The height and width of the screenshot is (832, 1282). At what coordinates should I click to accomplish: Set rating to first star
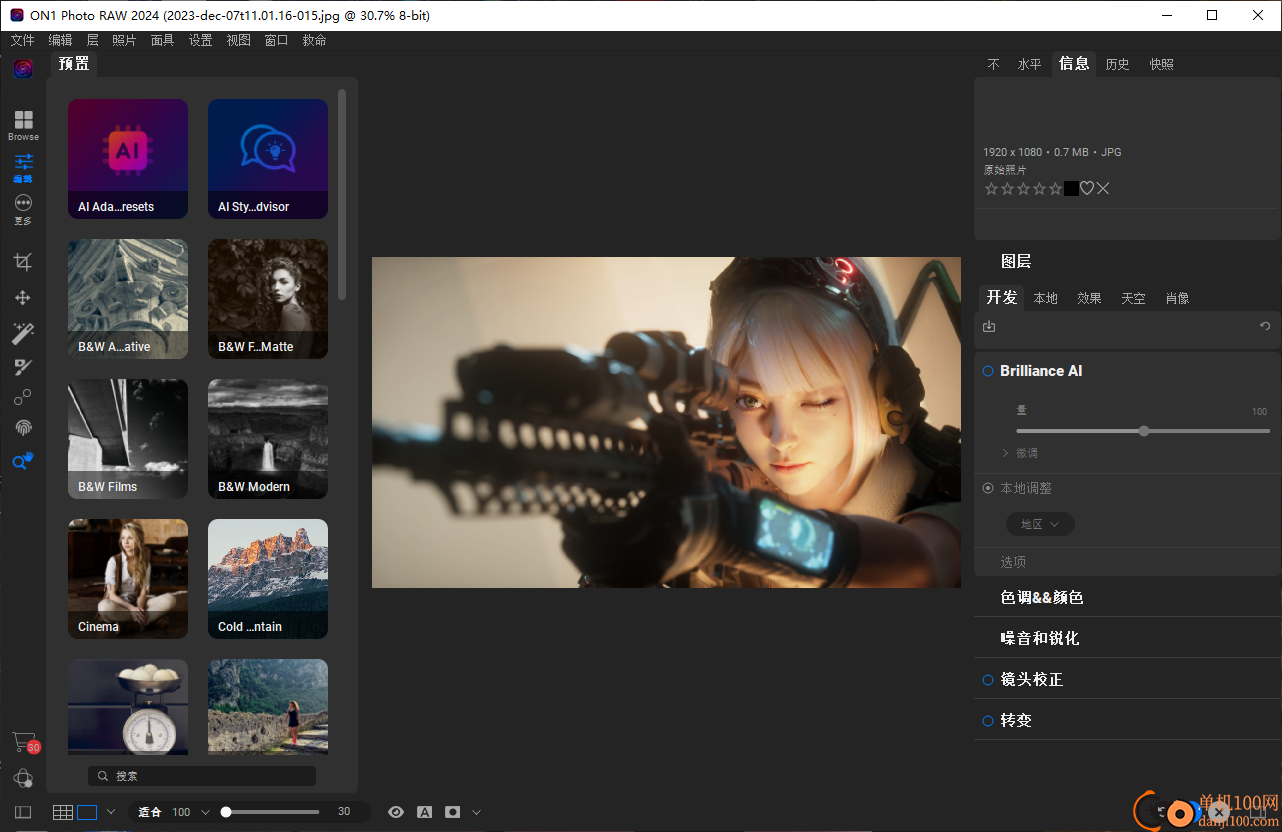click(991, 188)
